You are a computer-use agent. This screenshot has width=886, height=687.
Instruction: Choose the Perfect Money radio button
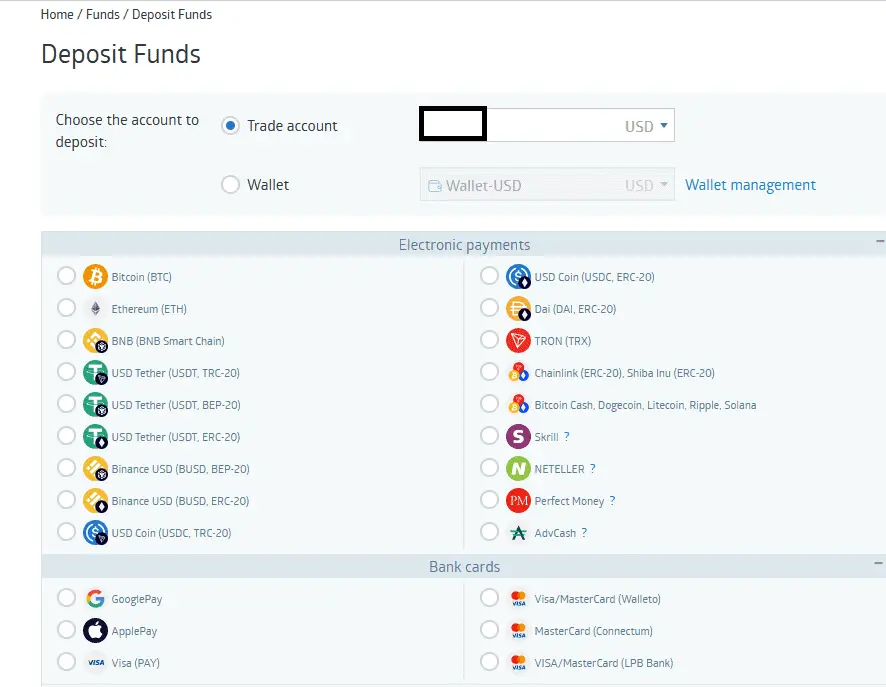489,499
